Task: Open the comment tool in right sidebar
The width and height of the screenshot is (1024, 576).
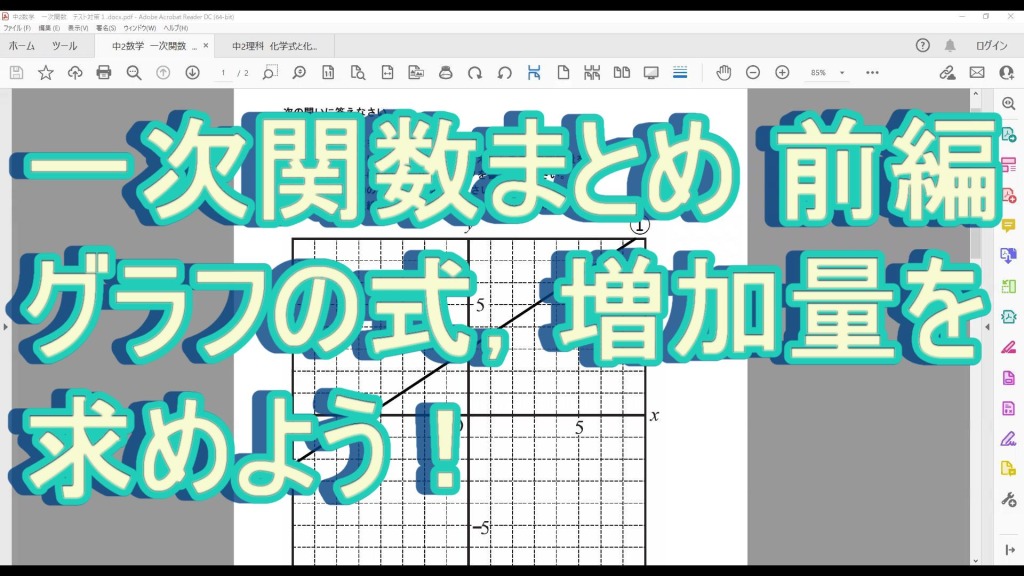Action: click(1008, 226)
